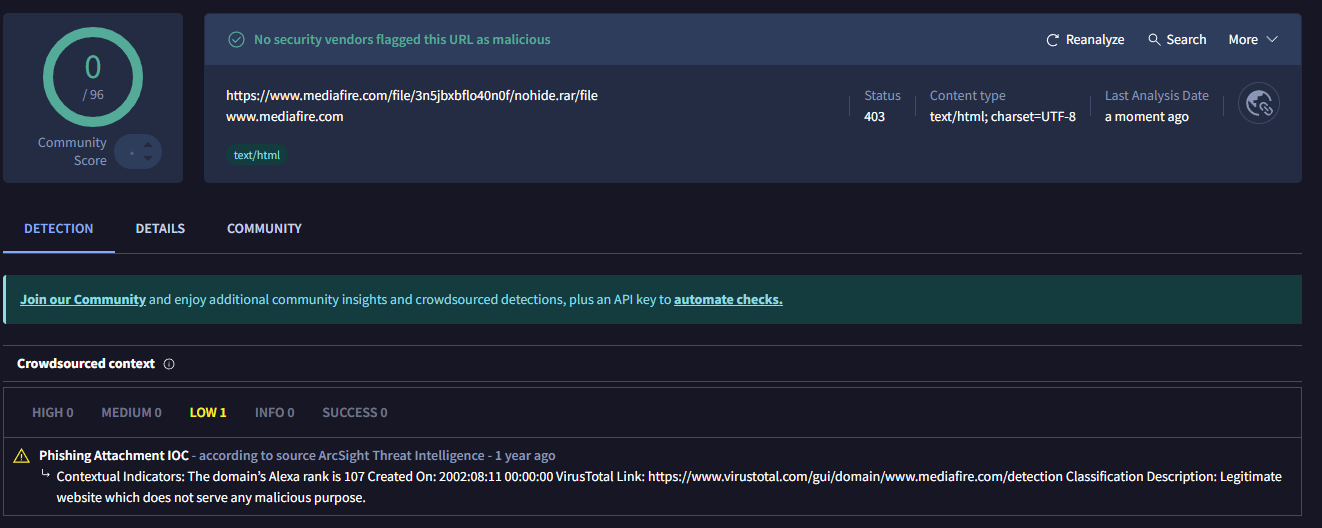
Task: Downvote the community score with the down arrow
Action: 148,158
